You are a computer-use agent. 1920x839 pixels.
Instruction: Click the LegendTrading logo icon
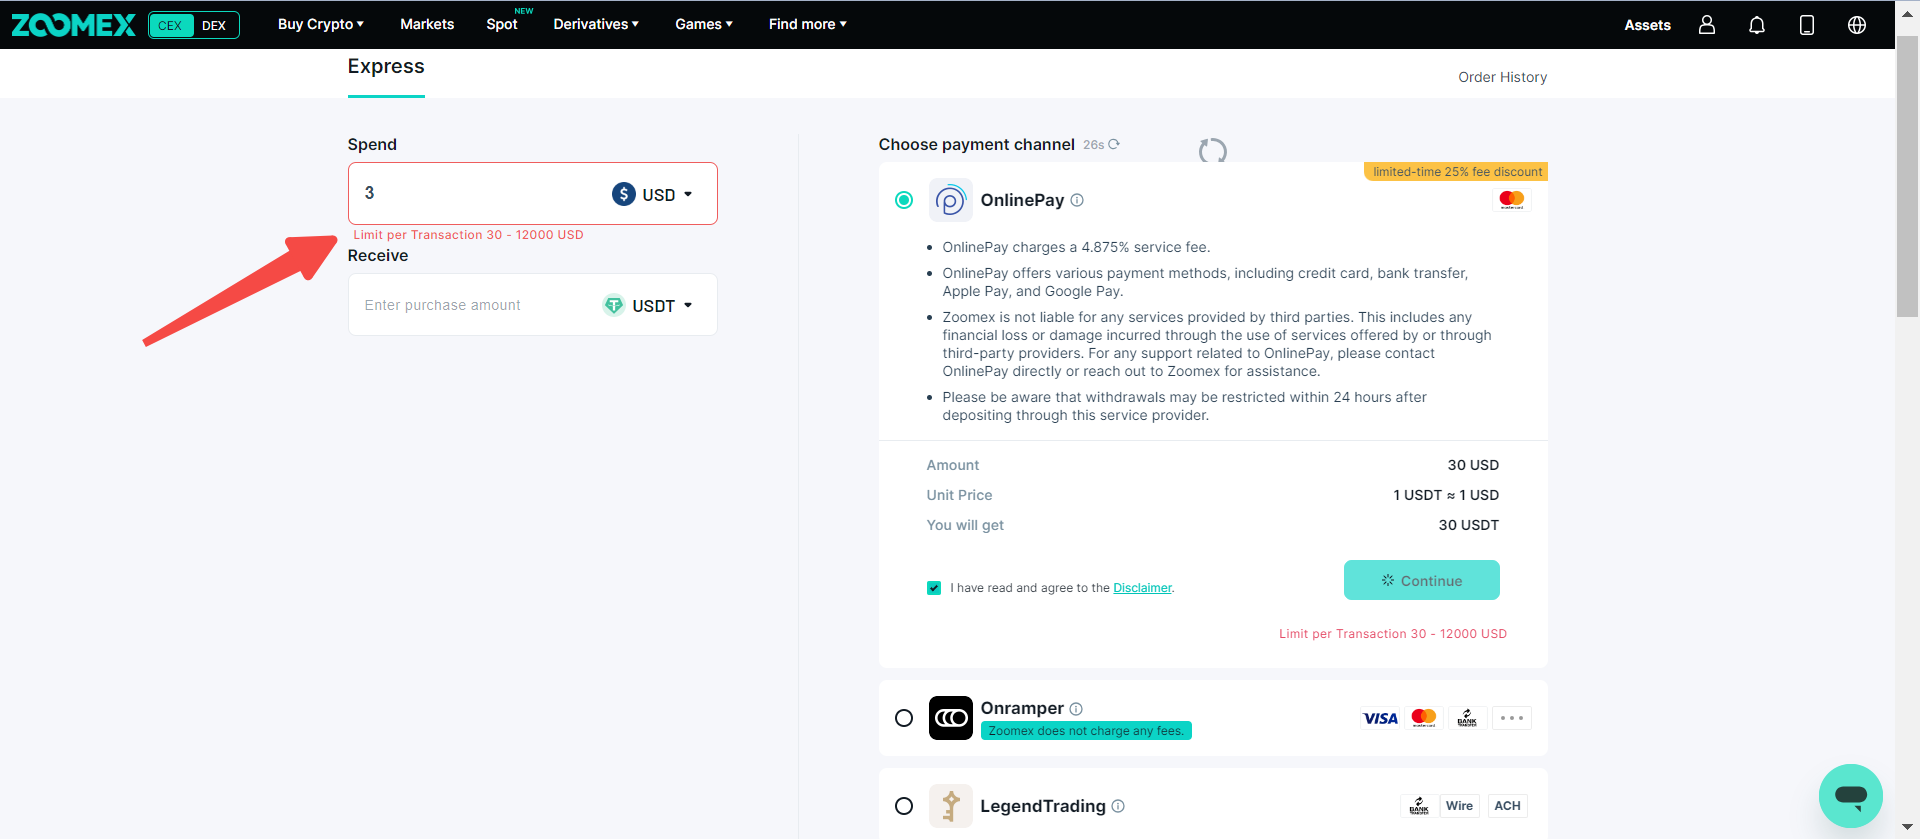[x=950, y=806]
